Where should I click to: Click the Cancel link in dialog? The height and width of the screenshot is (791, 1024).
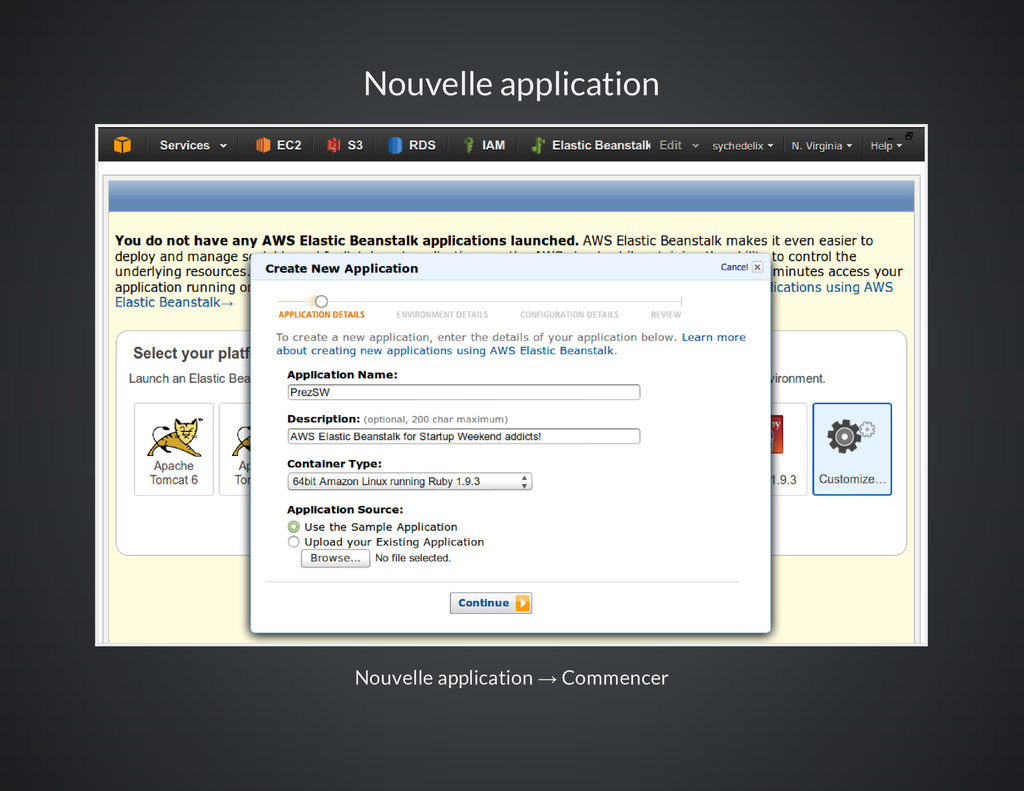734,267
